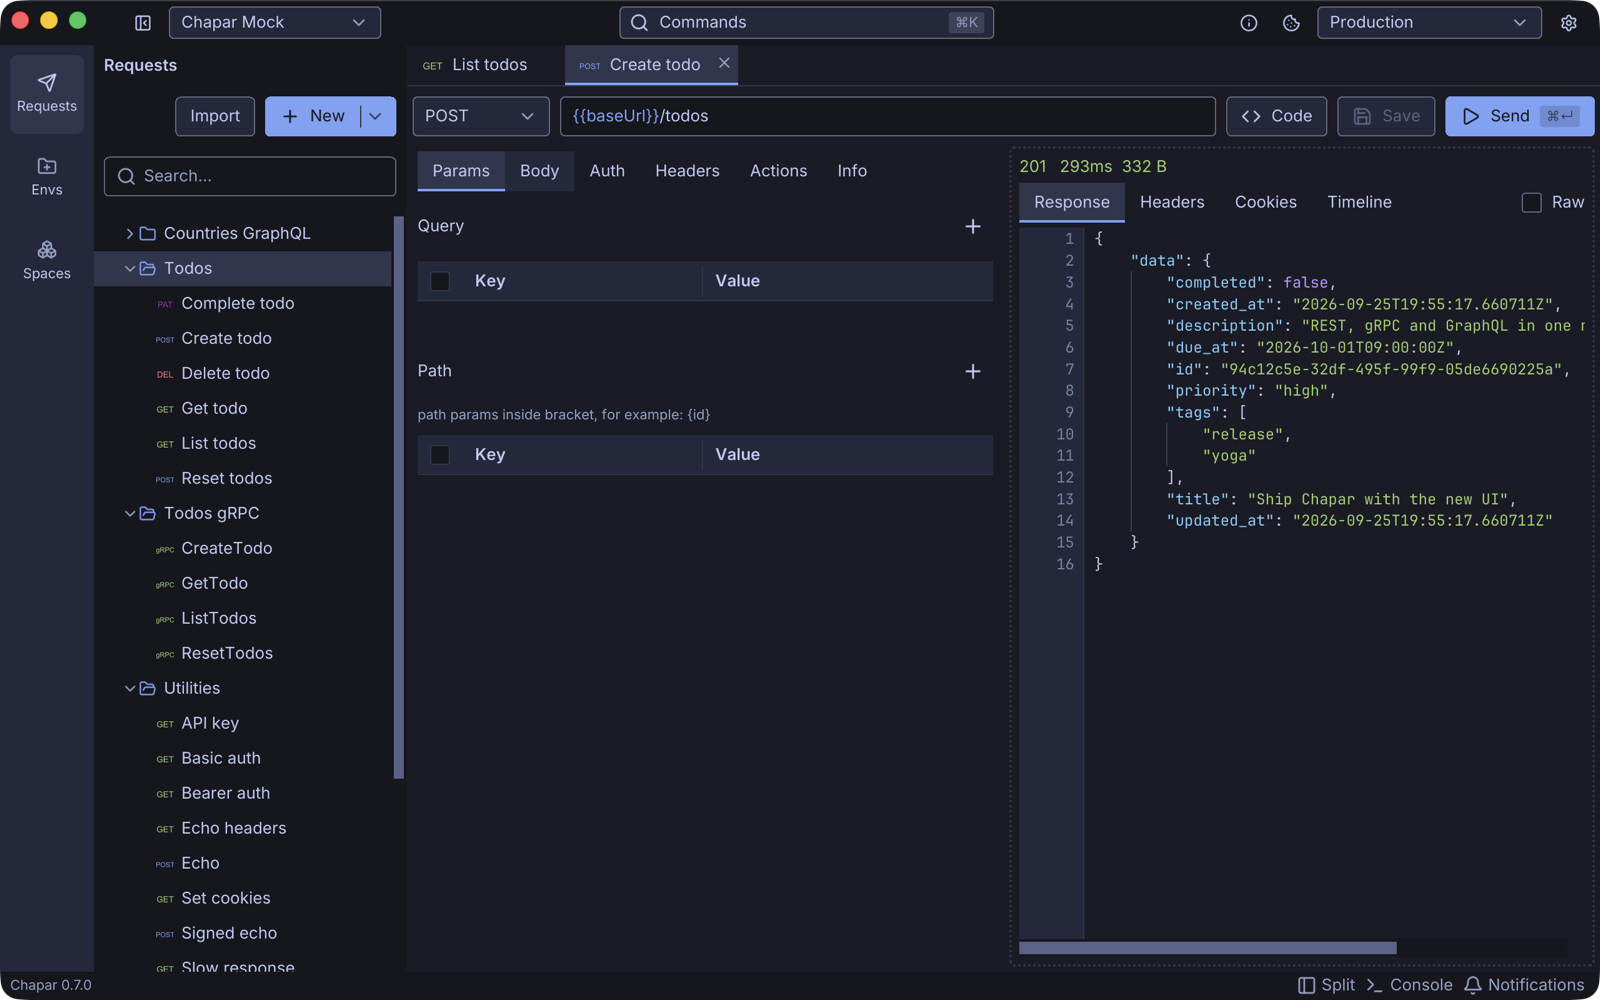Open the Delete todo request

[x=244, y=373]
